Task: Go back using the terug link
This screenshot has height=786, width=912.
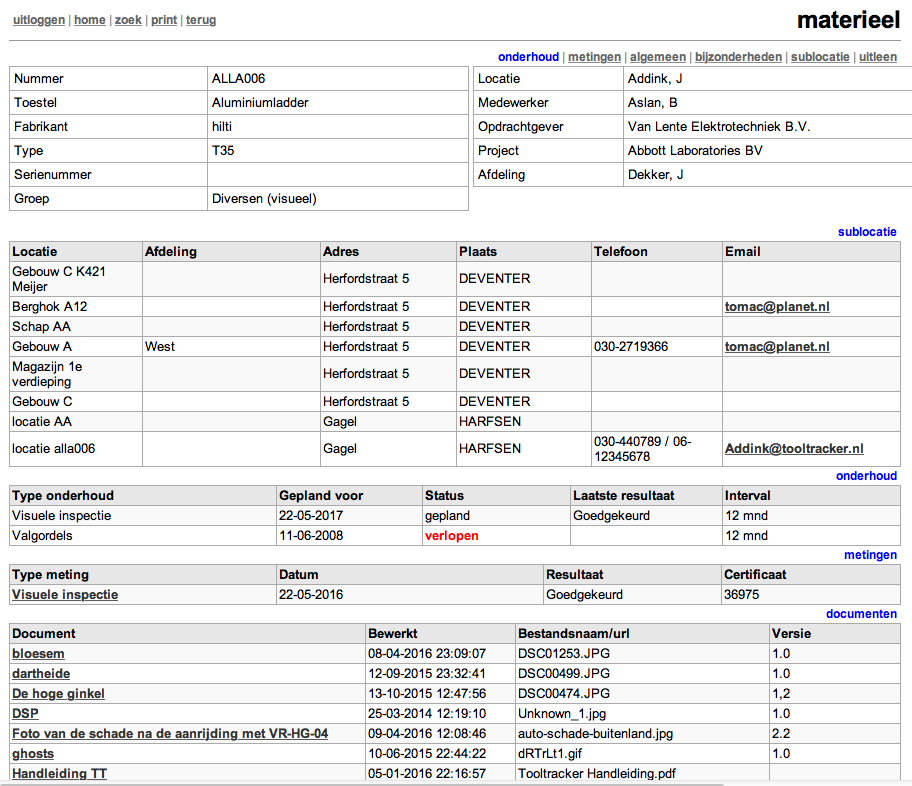Action: [201, 20]
